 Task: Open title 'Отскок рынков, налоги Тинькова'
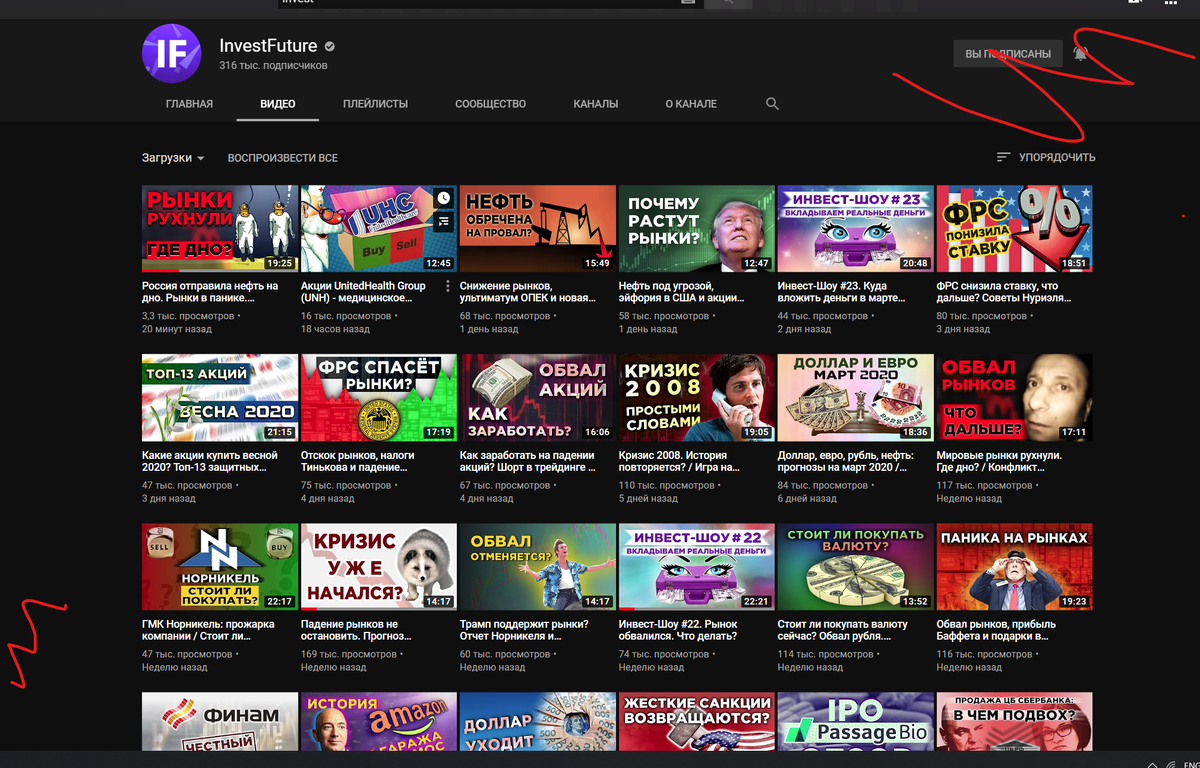coord(358,461)
